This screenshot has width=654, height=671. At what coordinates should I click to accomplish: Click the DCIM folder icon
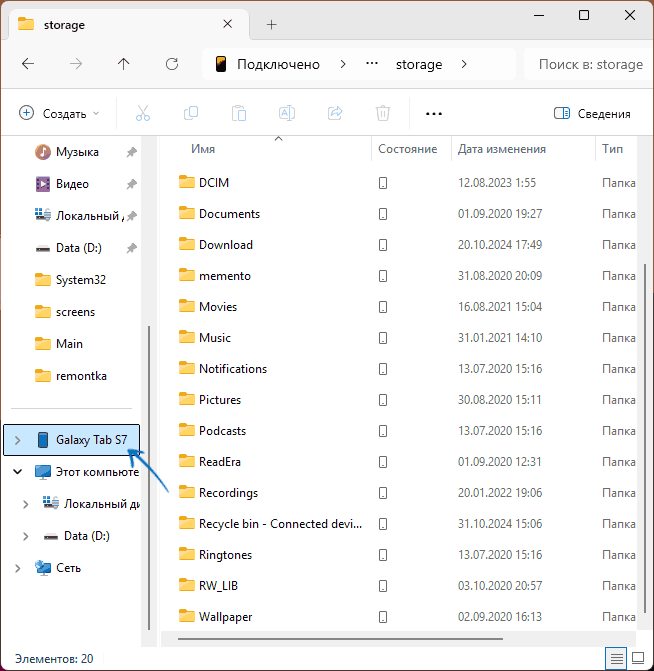point(187,182)
